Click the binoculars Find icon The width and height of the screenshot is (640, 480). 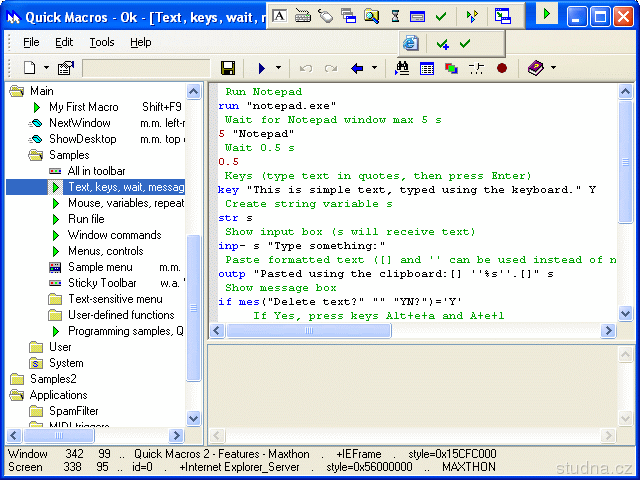[403, 68]
